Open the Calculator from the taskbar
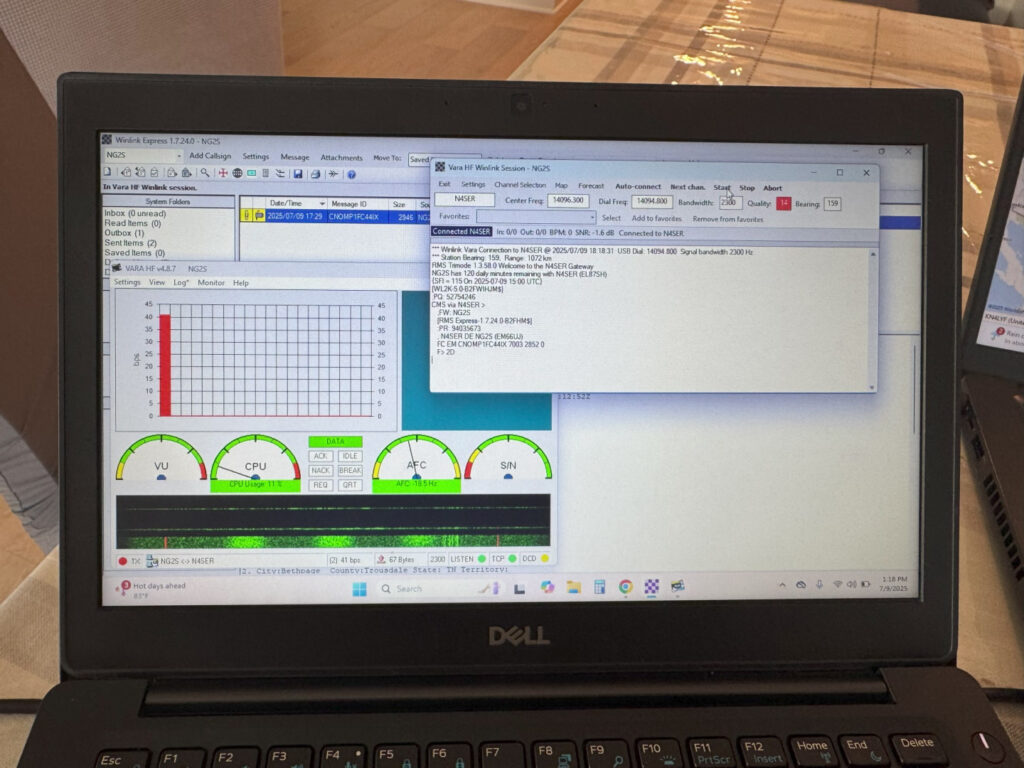The image size is (1024, 768). pos(600,587)
